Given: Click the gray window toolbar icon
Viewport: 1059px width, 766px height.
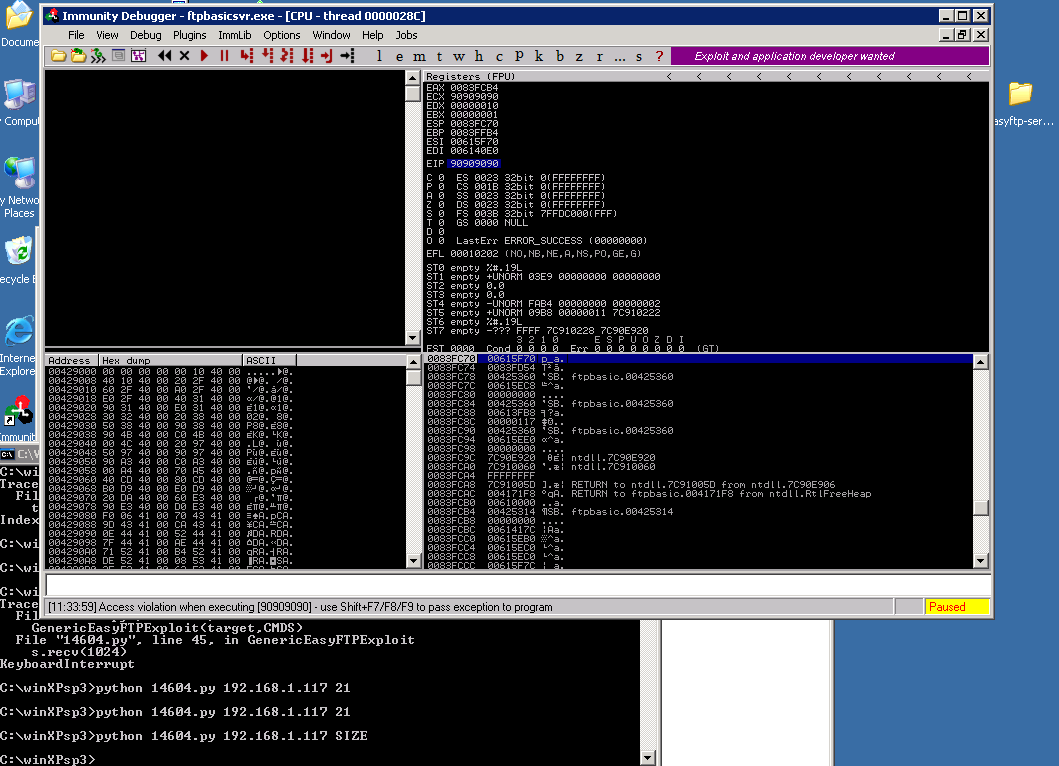Looking at the screenshot, I should [118, 56].
